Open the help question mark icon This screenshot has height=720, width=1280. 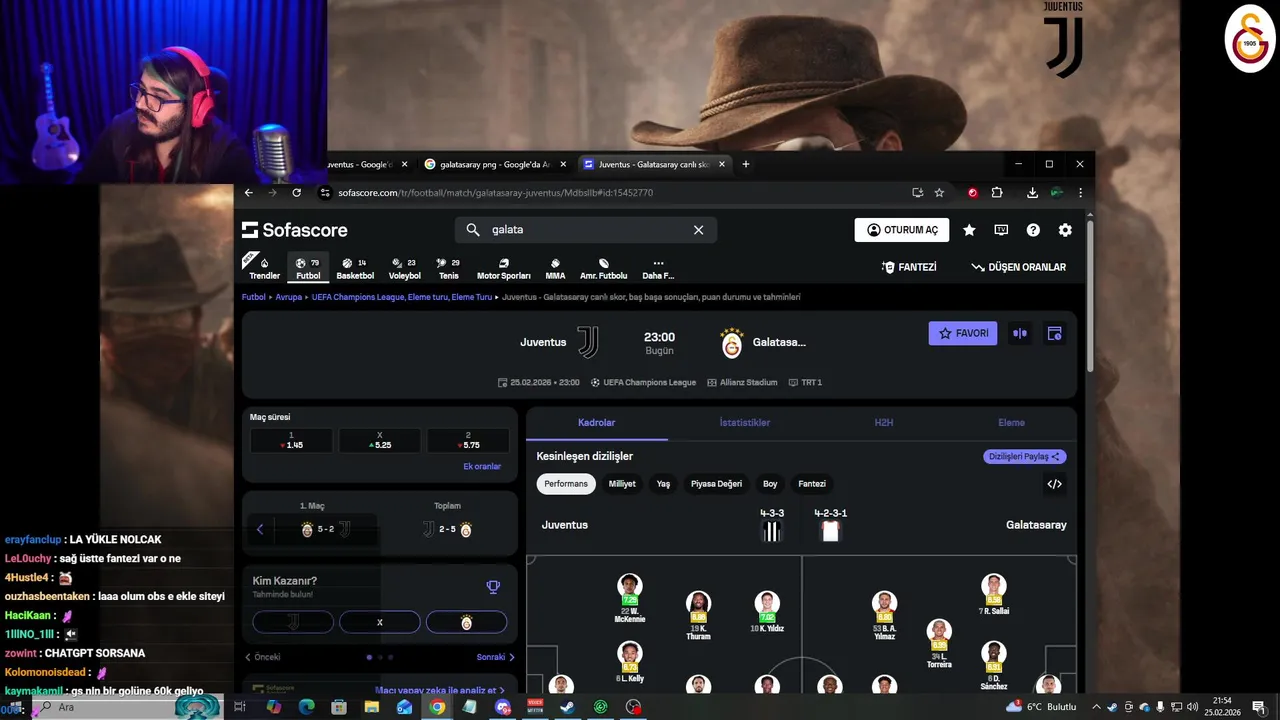pos(1033,230)
